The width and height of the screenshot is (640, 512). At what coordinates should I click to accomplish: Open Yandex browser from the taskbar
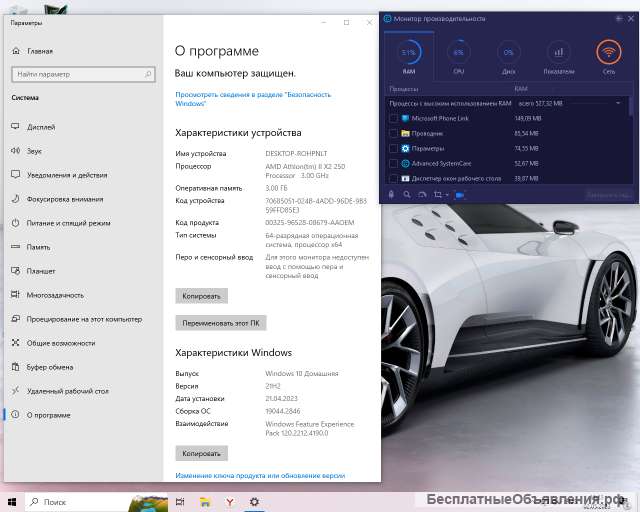click(x=229, y=501)
